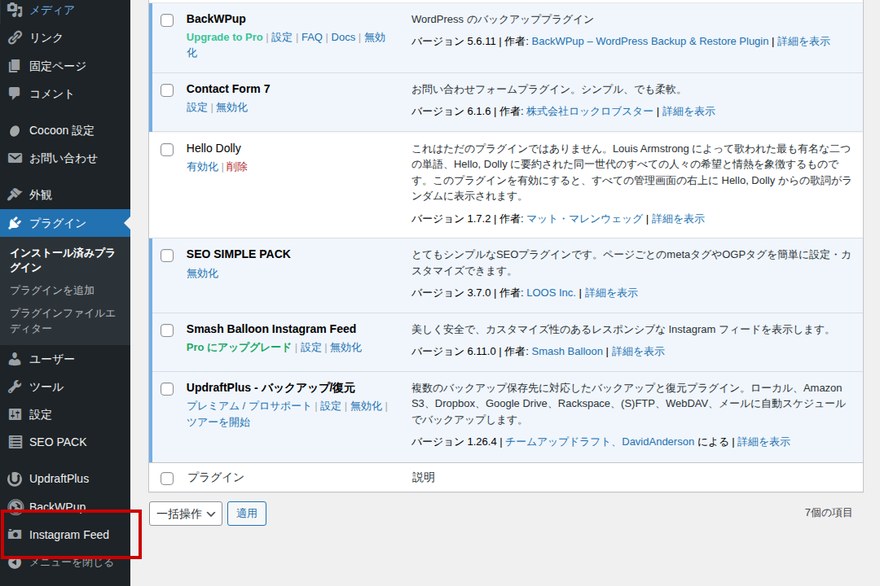
Task: Click Pro にアップグレード link
Action: point(239,347)
